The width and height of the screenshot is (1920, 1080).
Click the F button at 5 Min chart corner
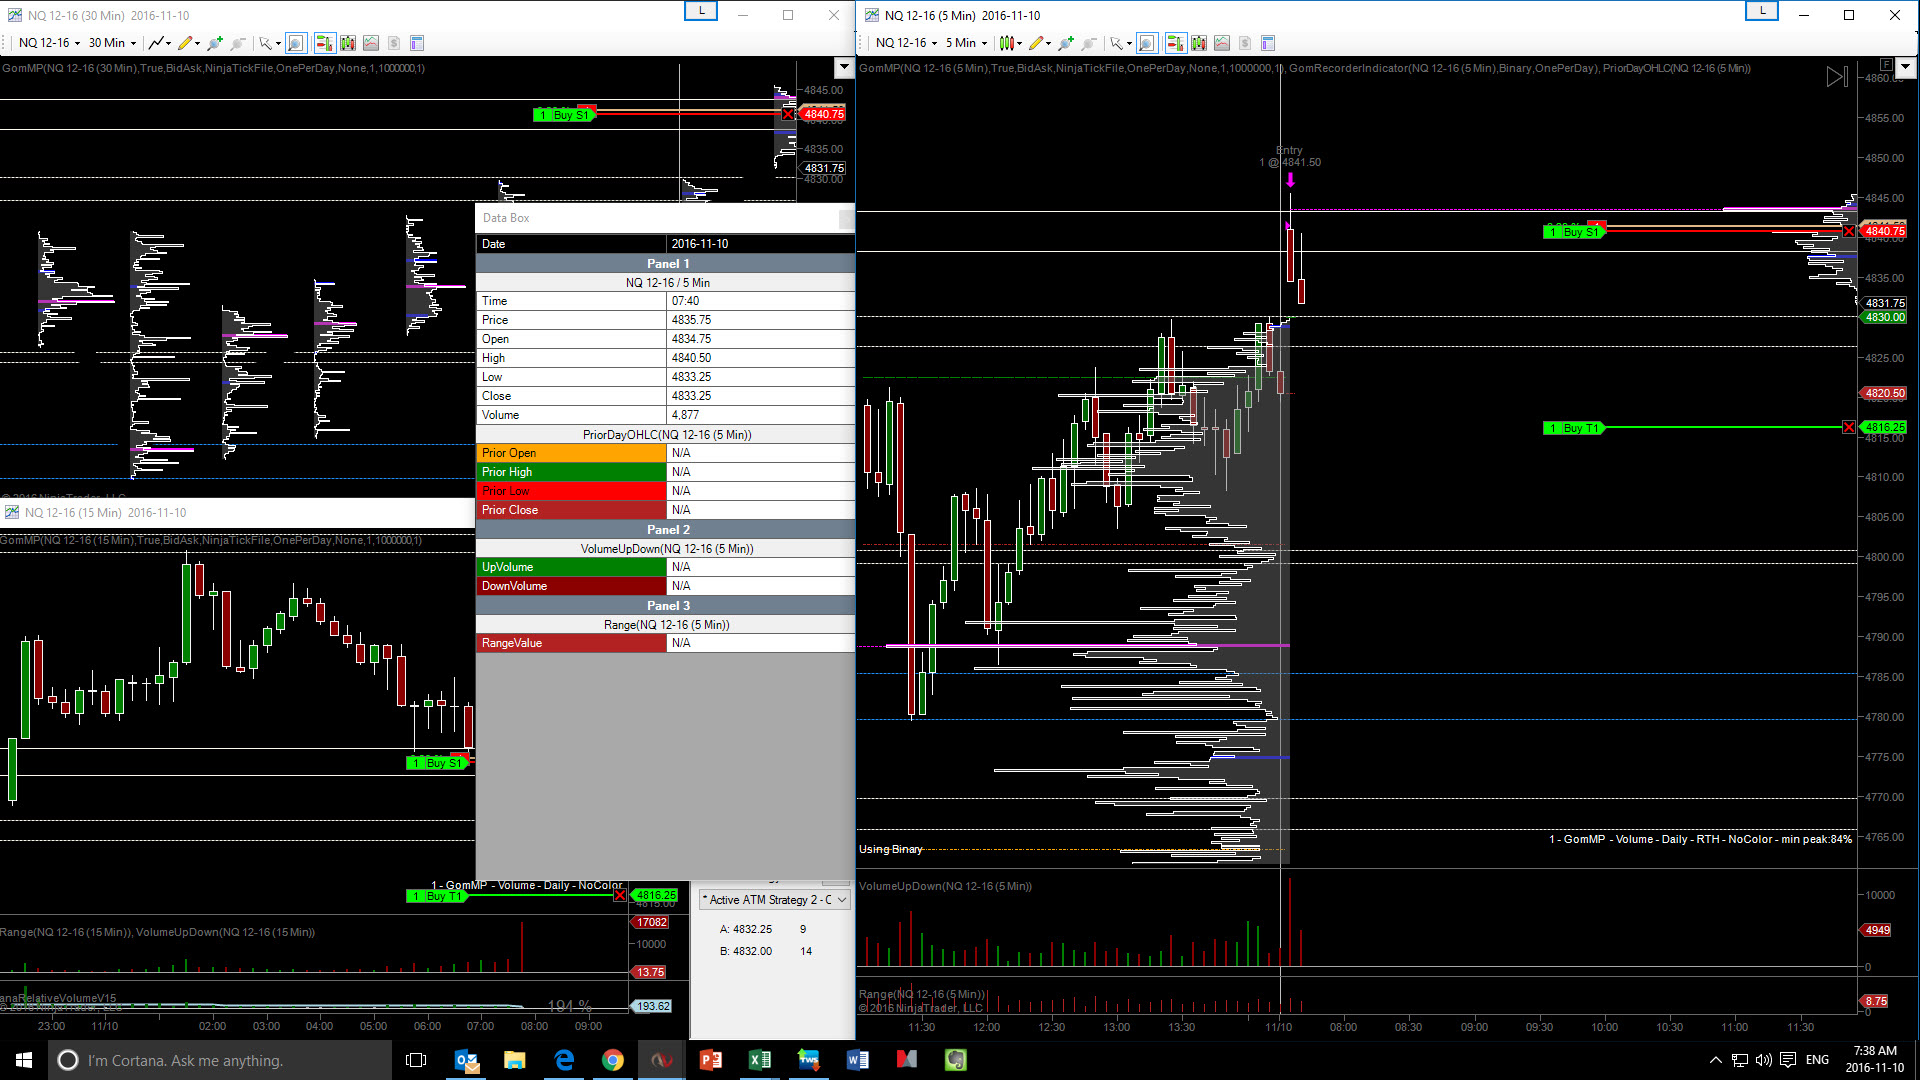1886,64
